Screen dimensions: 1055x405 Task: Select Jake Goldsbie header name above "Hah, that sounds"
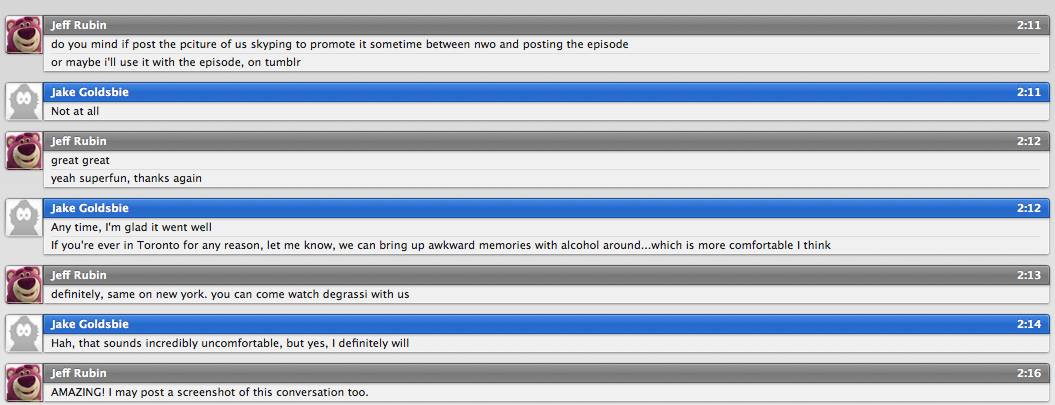click(89, 324)
